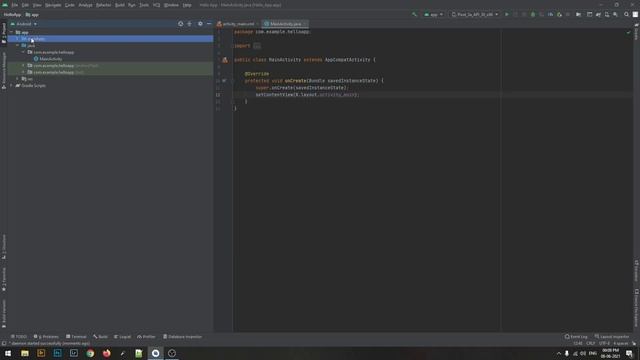Start debugging with the green bug icon
Image resolution: width=640 pixels, height=360 pixels.
533,14
